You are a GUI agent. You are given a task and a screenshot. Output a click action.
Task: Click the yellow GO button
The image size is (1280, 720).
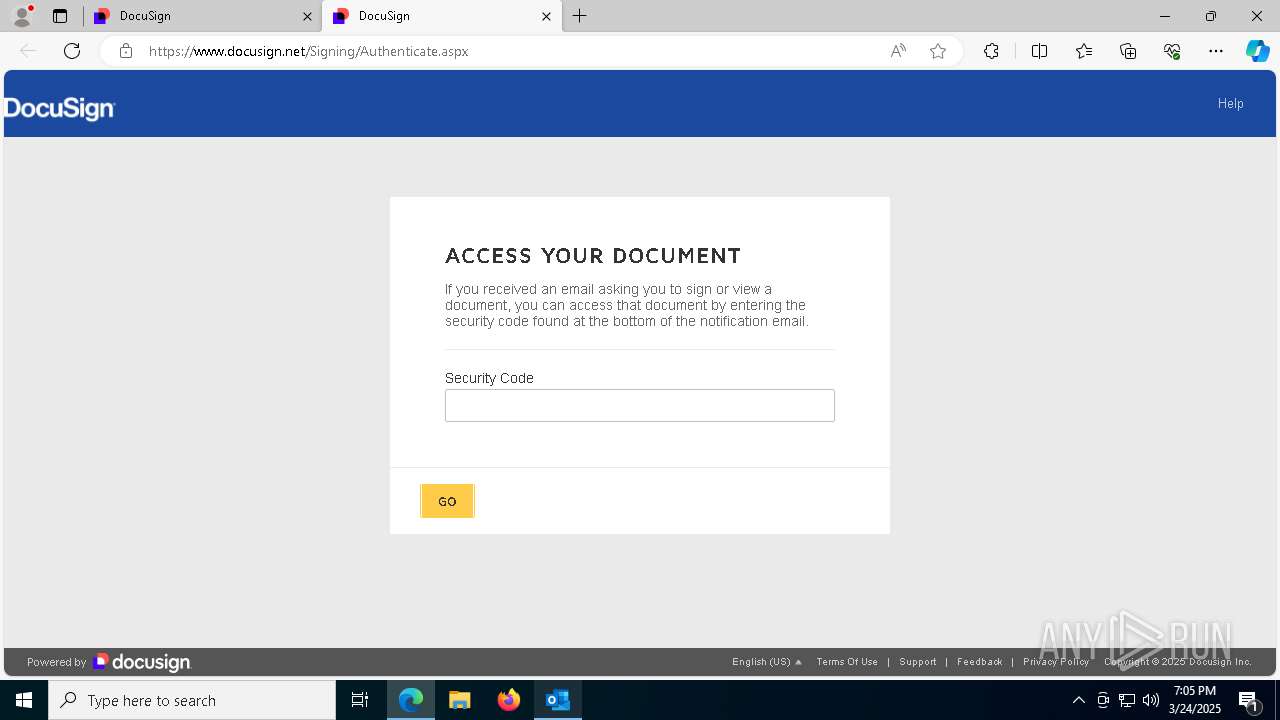point(447,501)
